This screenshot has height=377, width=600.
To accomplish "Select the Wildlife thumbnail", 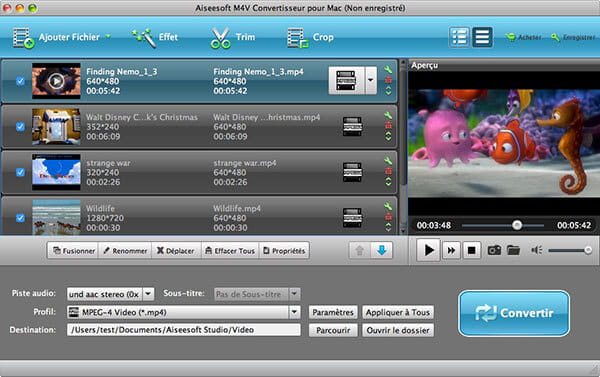I will 56,217.
